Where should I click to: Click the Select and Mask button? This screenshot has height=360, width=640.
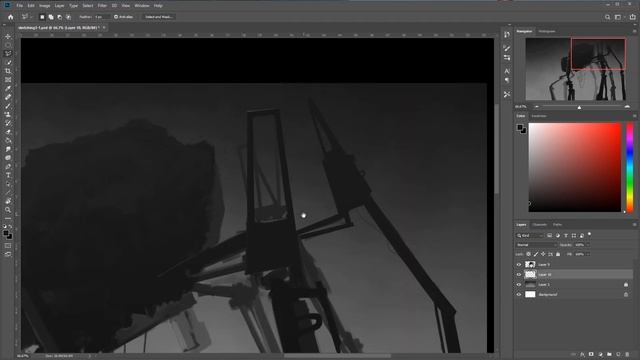pos(159,17)
